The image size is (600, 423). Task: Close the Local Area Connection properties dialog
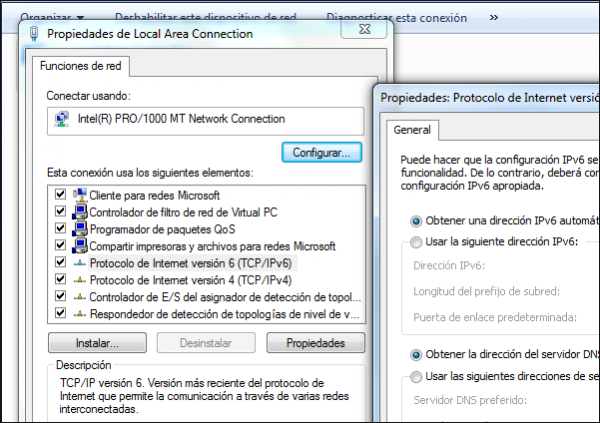(364, 29)
